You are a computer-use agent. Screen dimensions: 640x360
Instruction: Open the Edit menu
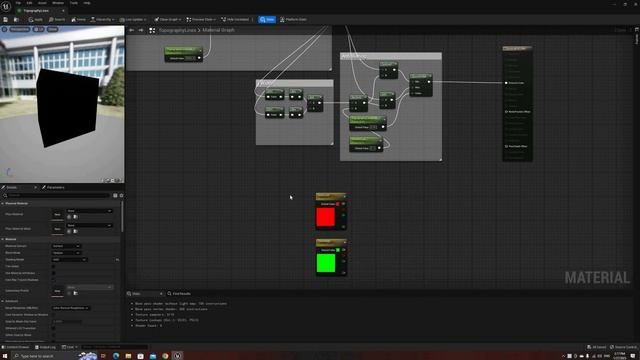point(29,3)
